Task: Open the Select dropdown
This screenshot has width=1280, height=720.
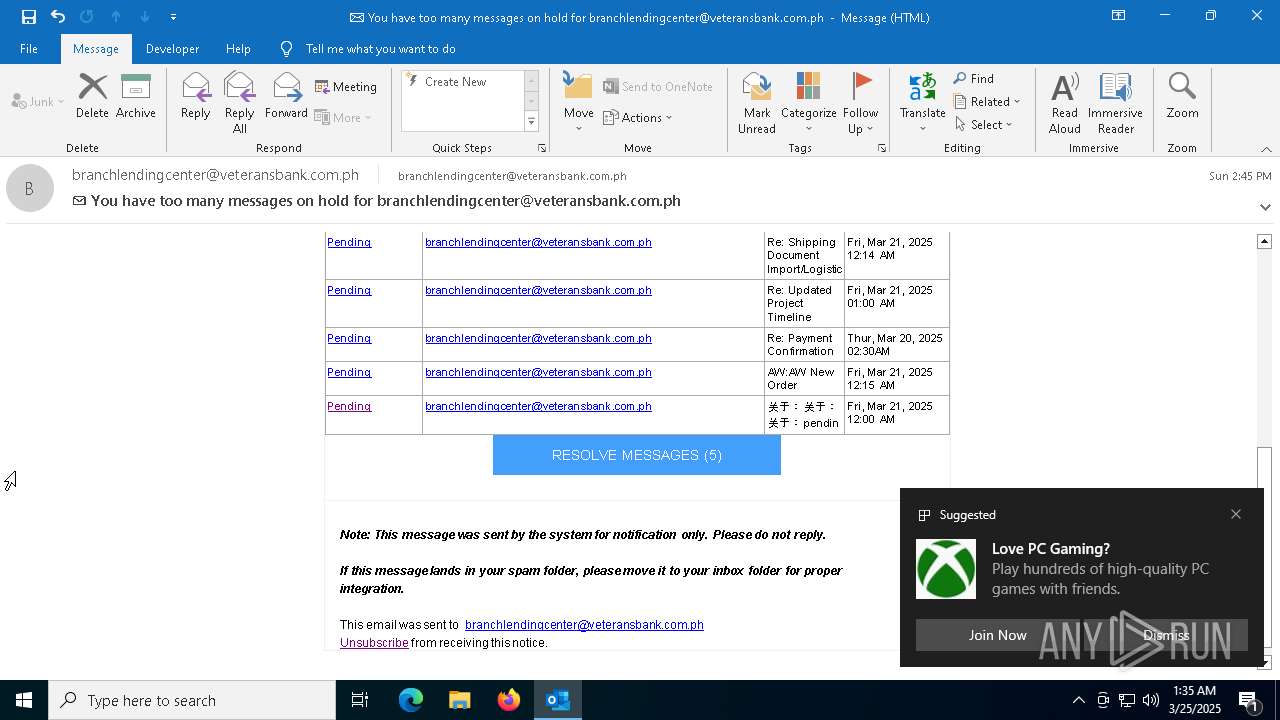Action: point(984,125)
